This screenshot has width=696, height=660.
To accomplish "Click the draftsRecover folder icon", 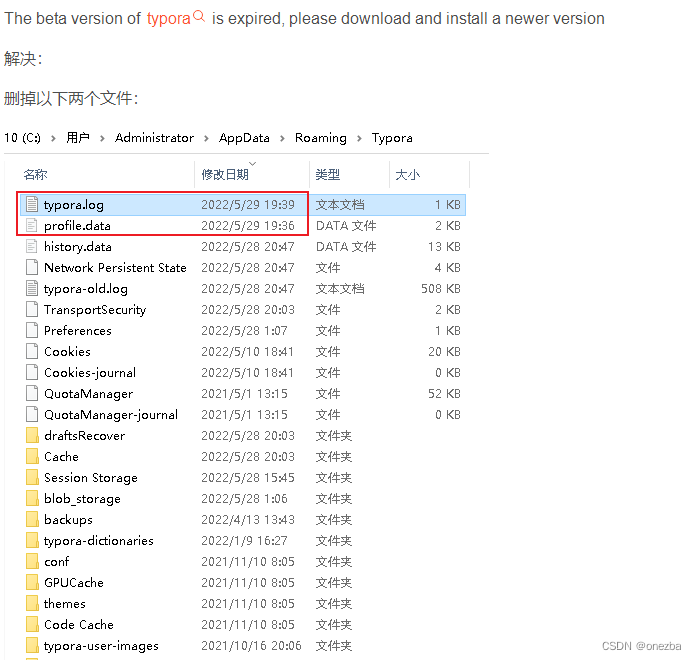I will point(32,435).
